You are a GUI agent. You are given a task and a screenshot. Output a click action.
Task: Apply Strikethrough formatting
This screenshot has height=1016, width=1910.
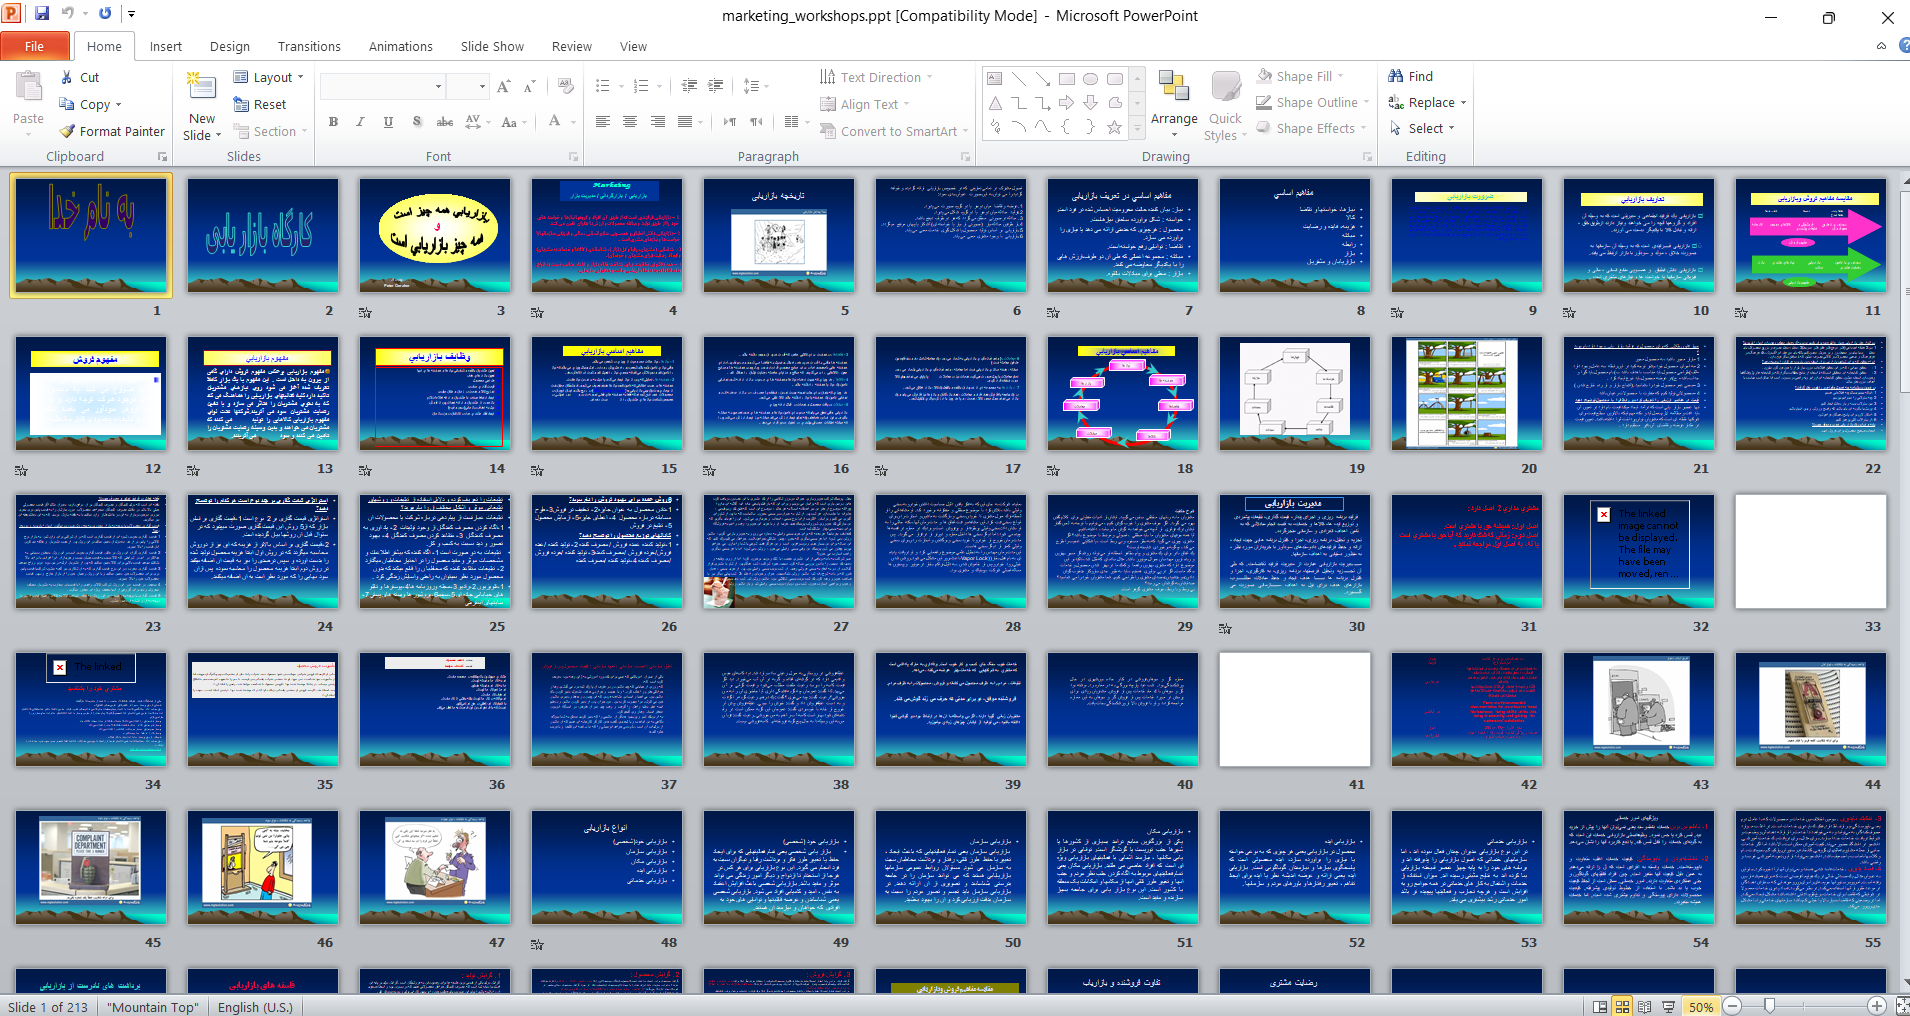(x=444, y=122)
